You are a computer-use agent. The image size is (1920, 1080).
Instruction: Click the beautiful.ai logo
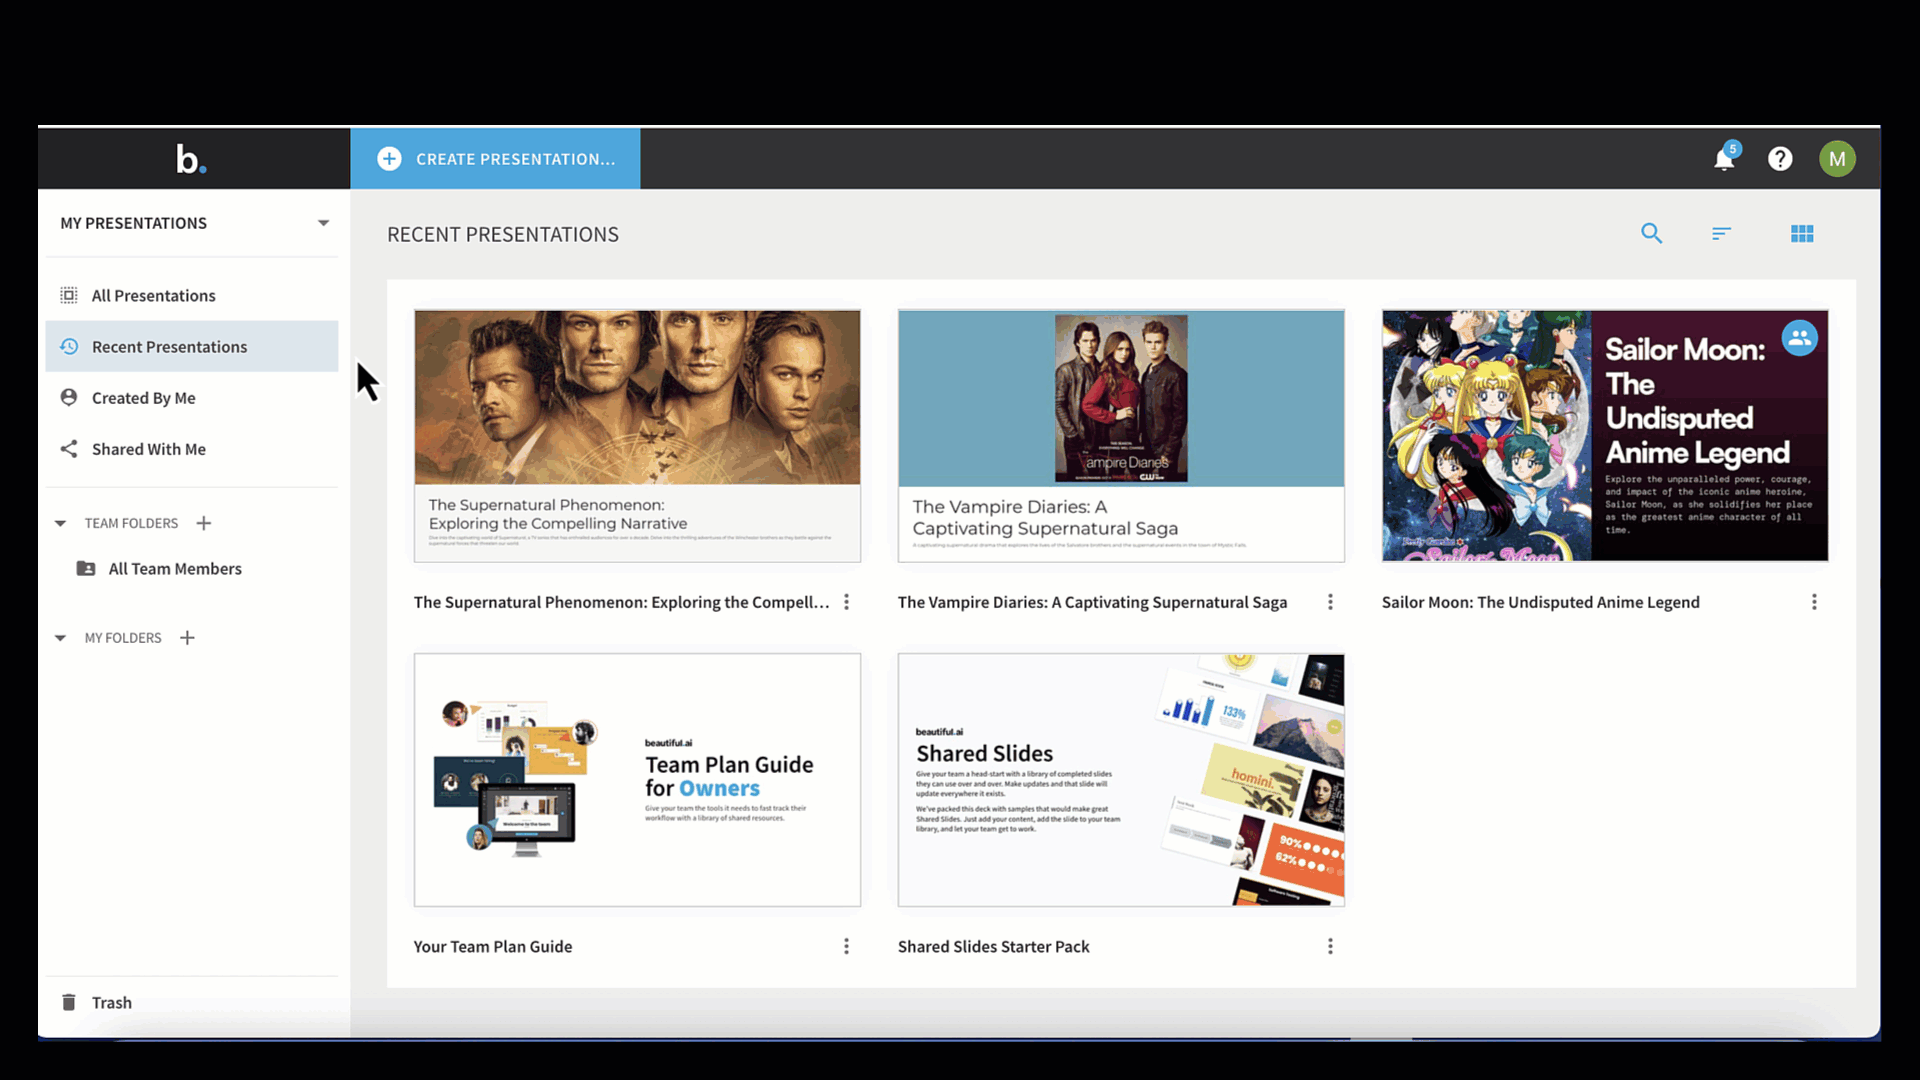191,159
